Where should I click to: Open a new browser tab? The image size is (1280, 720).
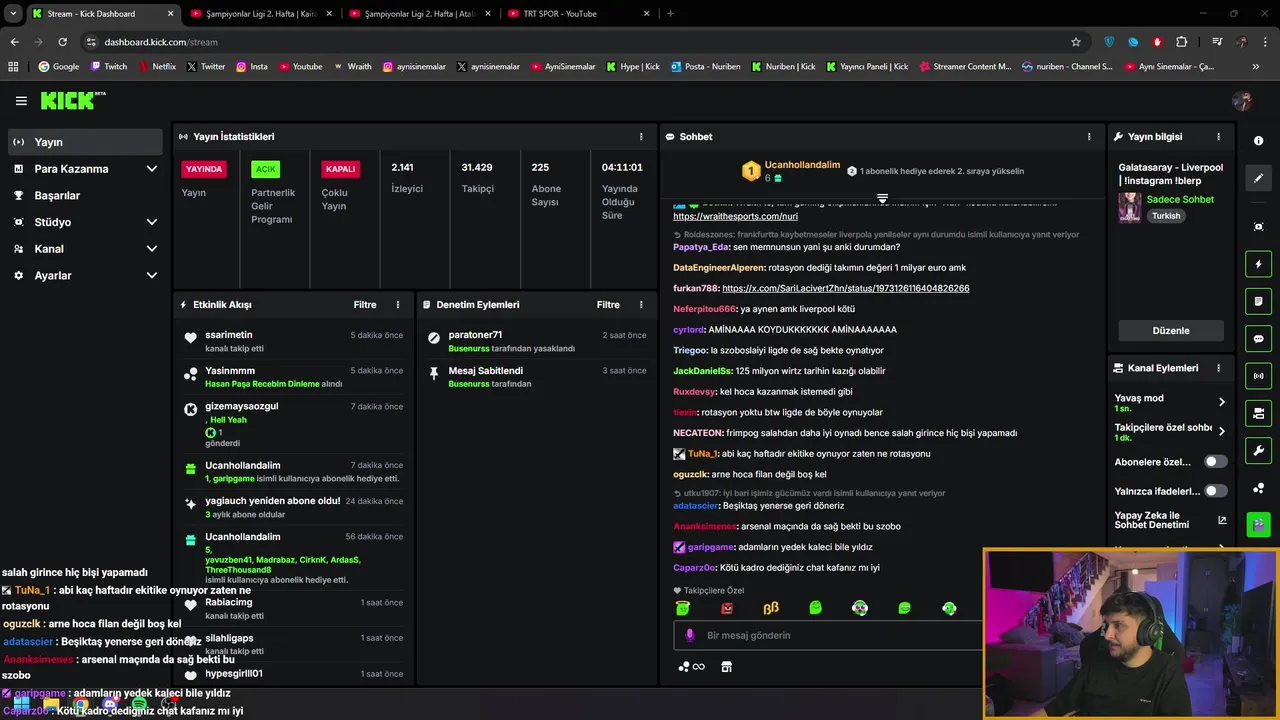click(x=670, y=14)
